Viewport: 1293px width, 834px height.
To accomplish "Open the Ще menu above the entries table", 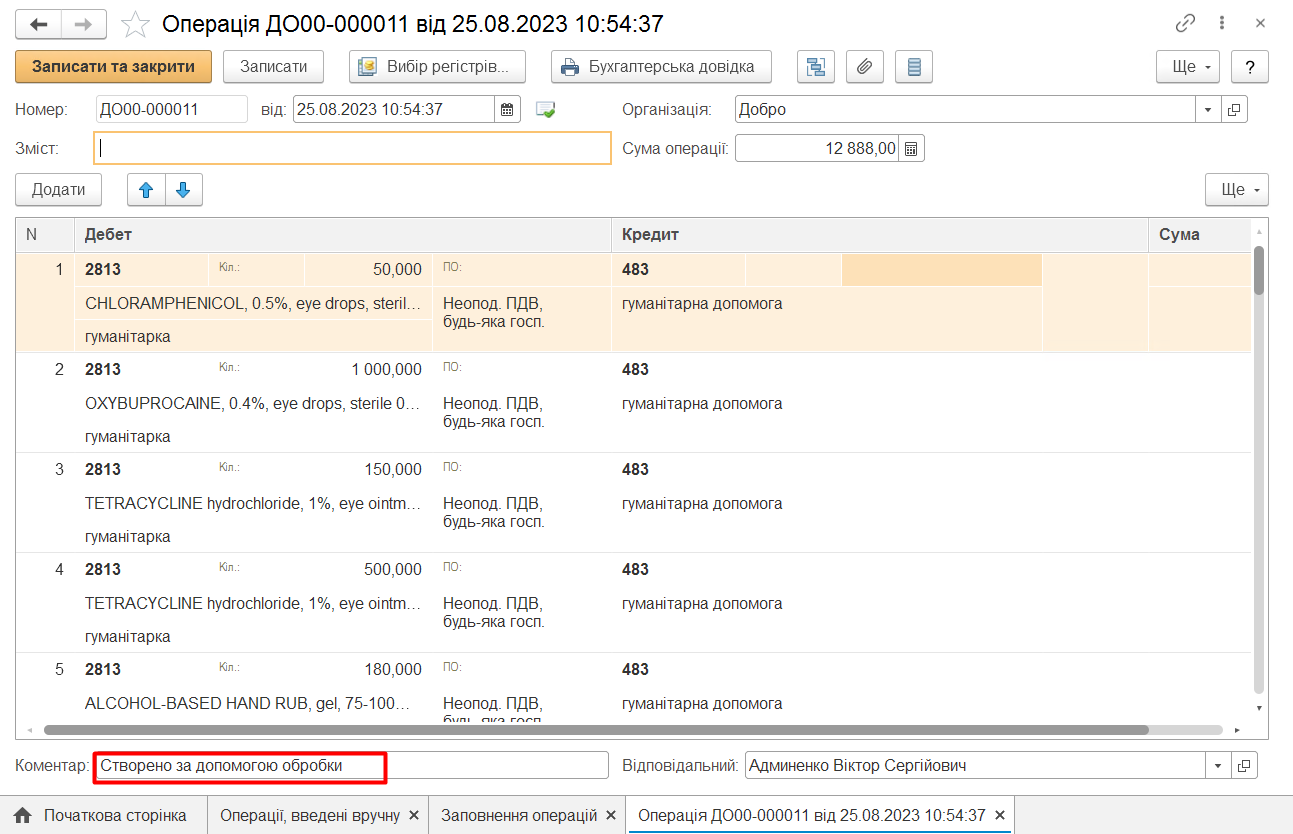I will (1237, 190).
